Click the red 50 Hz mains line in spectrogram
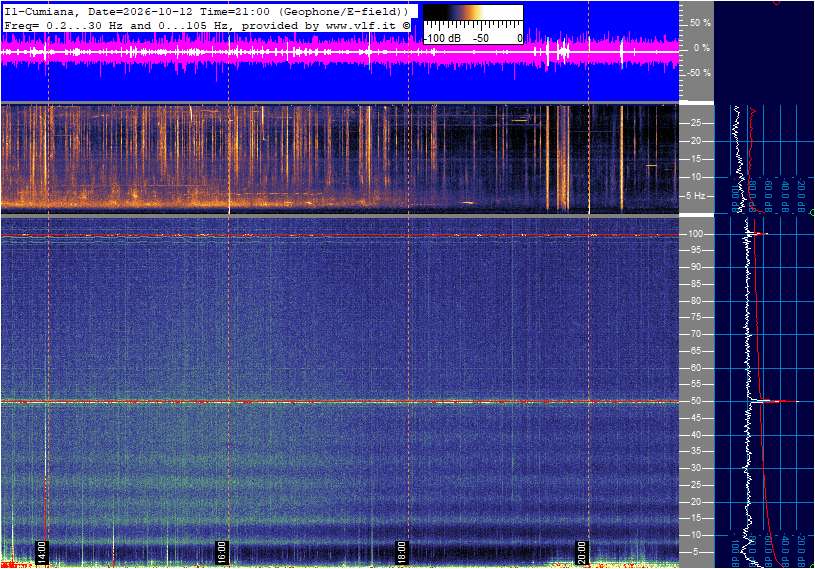The height and width of the screenshot is (569, 815). 340,402
